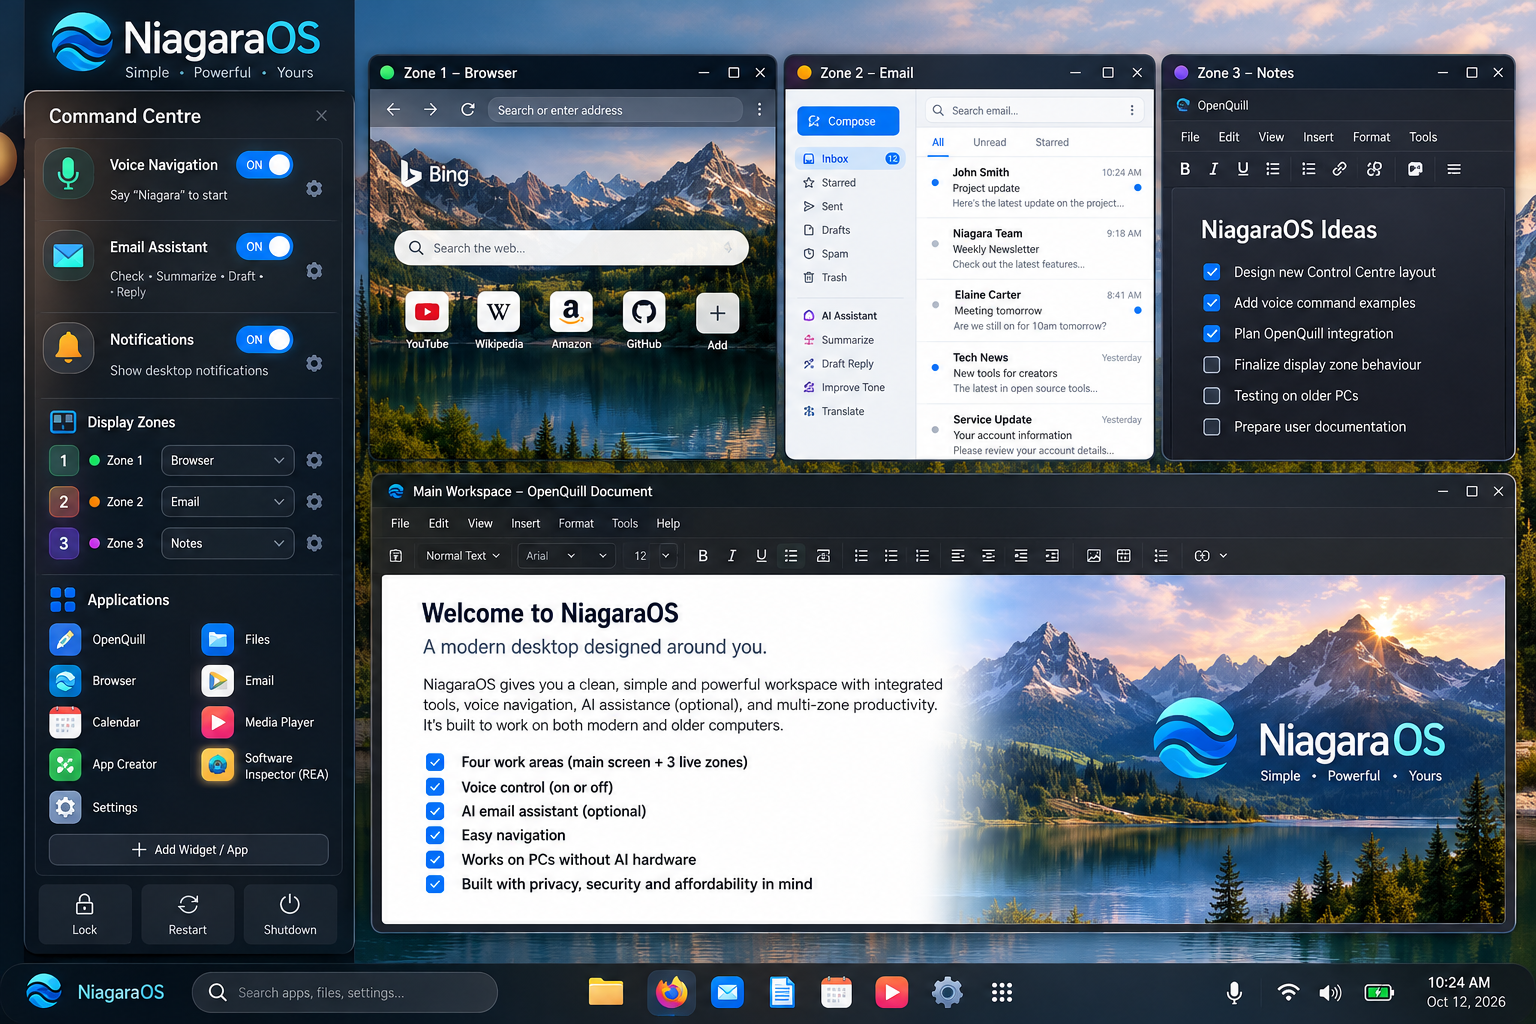Insert image in the OpenQuill document toolbar

1093,556
